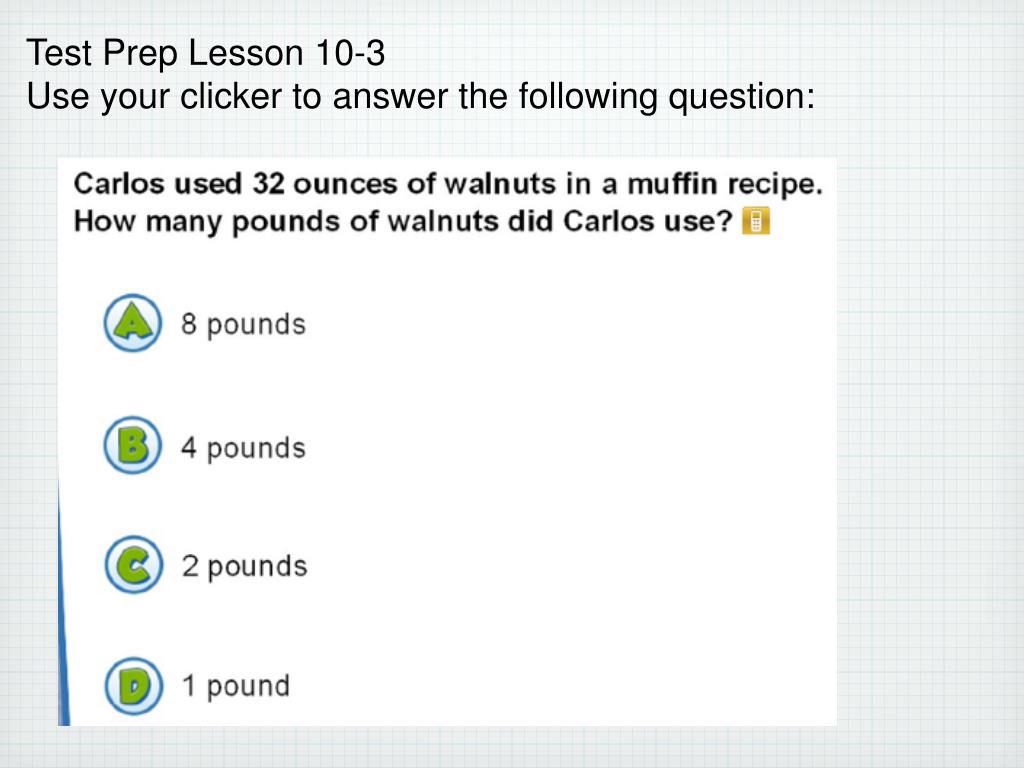Screen dimensions: 1024x768
Task: Click the number 32 in the question
Action: tap(270, 185)
